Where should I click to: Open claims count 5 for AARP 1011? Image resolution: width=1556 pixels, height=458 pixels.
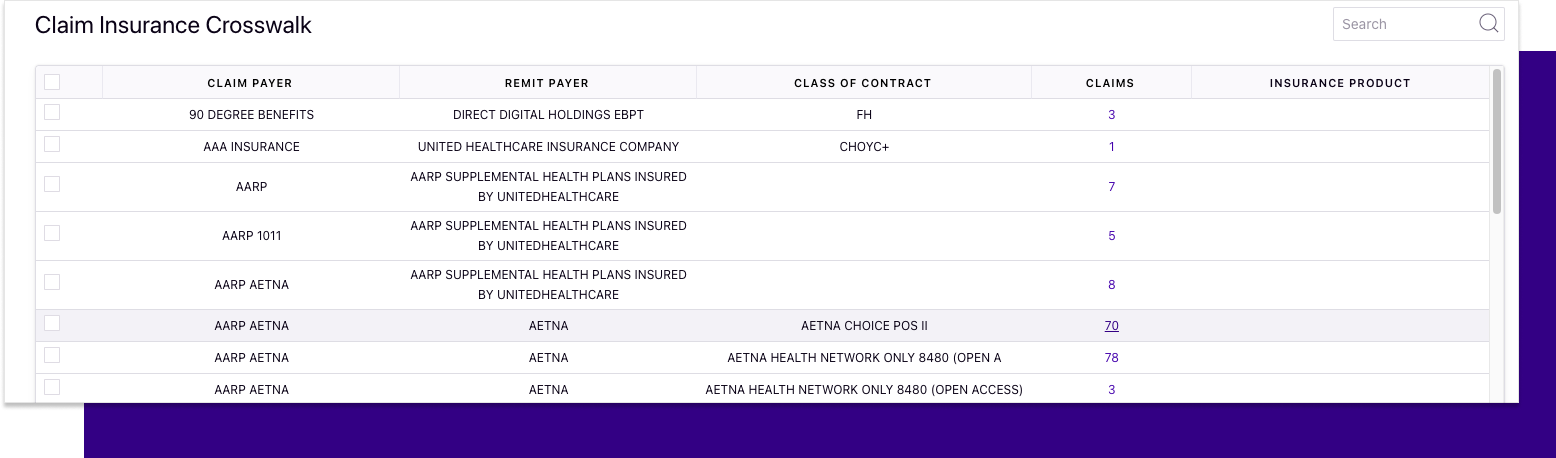coord(1111,236)
